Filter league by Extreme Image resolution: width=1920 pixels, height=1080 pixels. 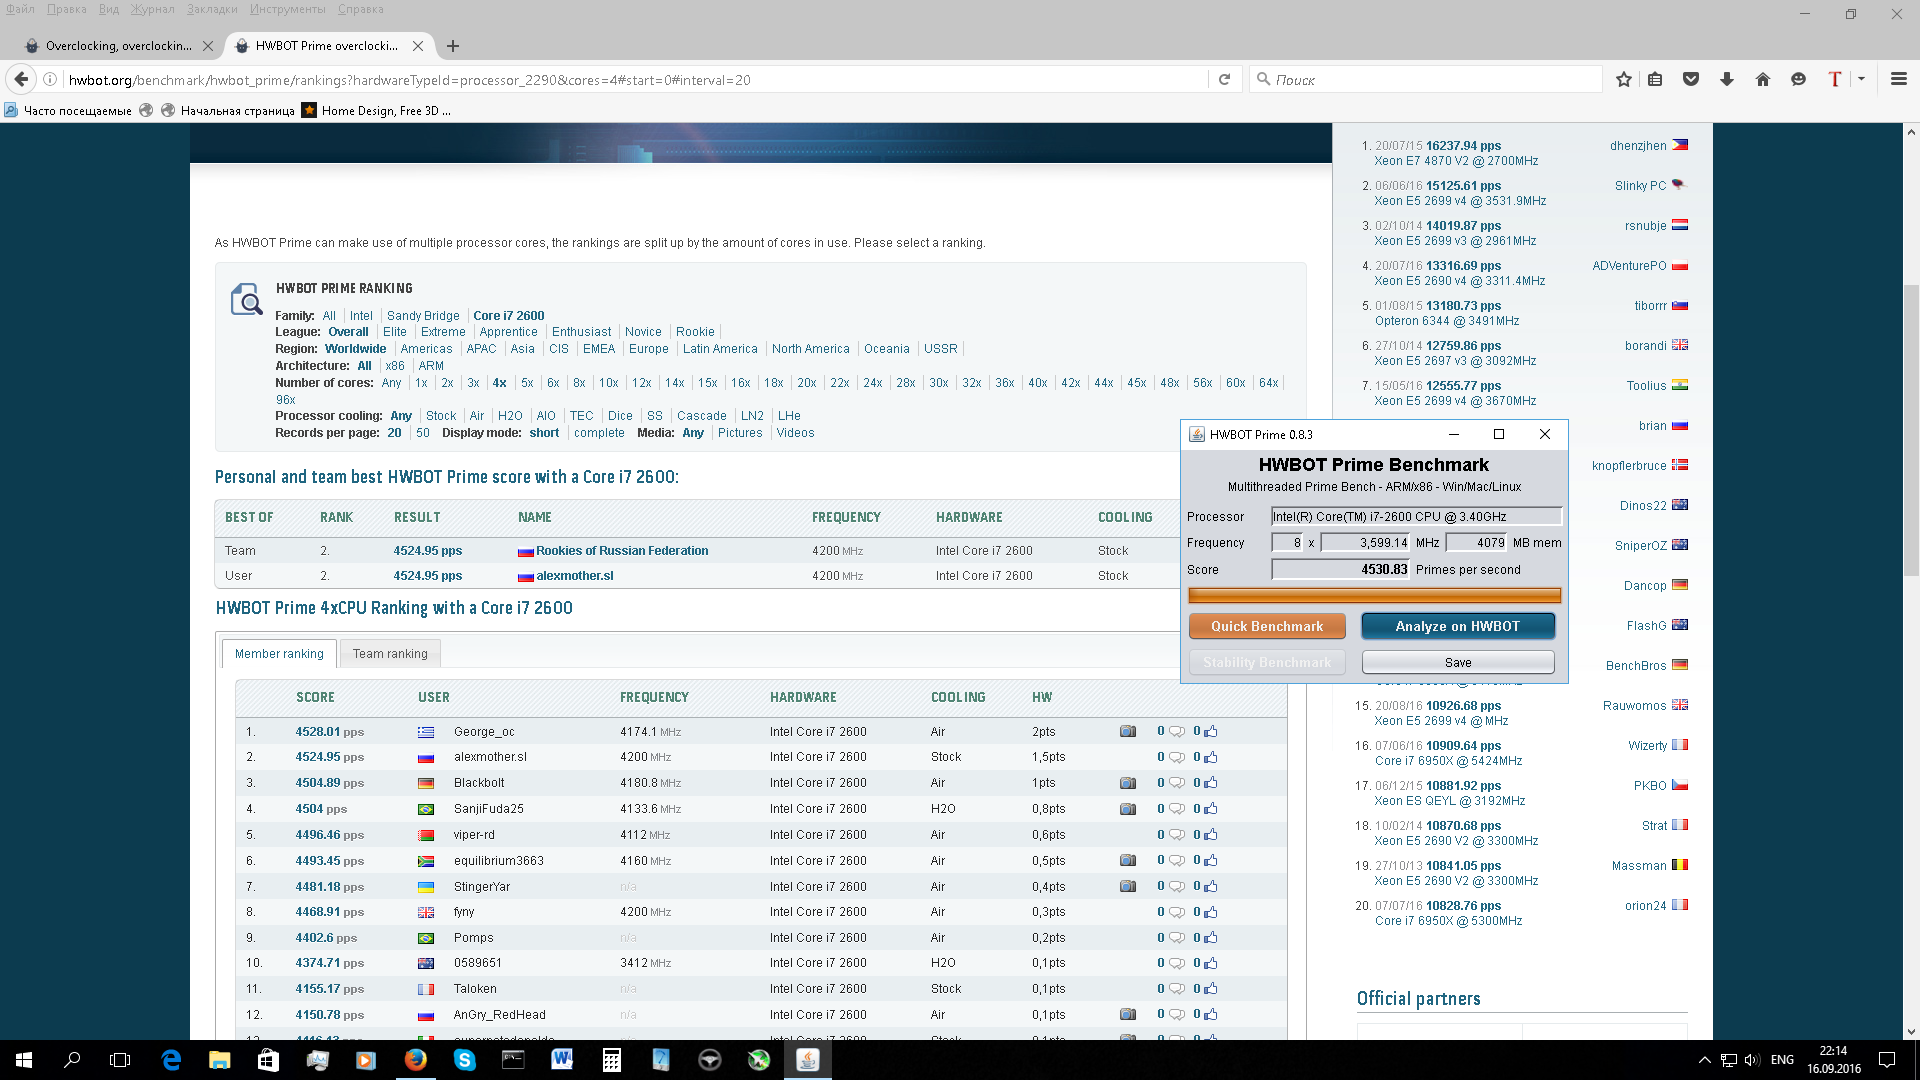click(443, 332)
